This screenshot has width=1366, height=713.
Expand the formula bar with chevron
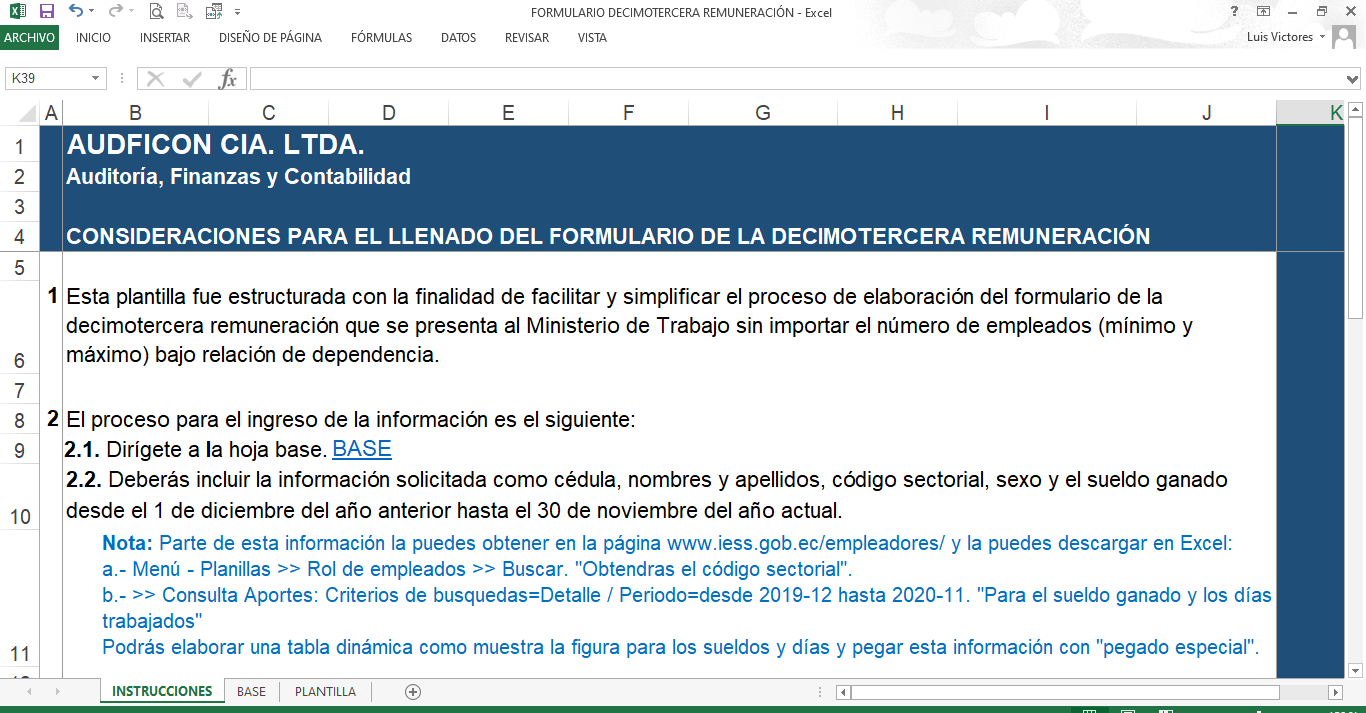(x=1353, y=79)
